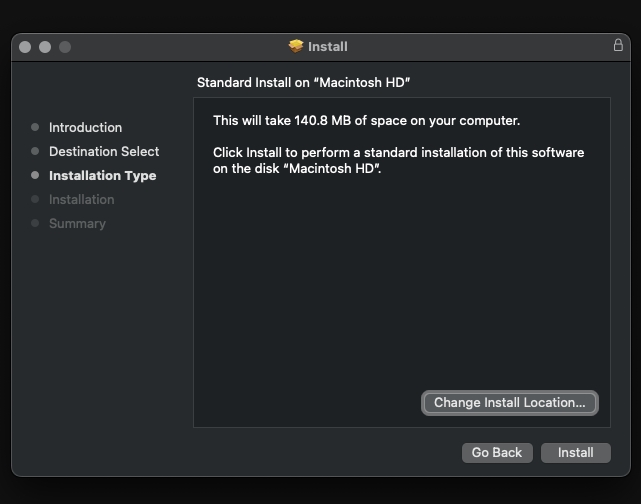The height and width of the screenshot is (504, 641).
Task: Select the Introduction step in the sidebar
Action: (85, 127)
